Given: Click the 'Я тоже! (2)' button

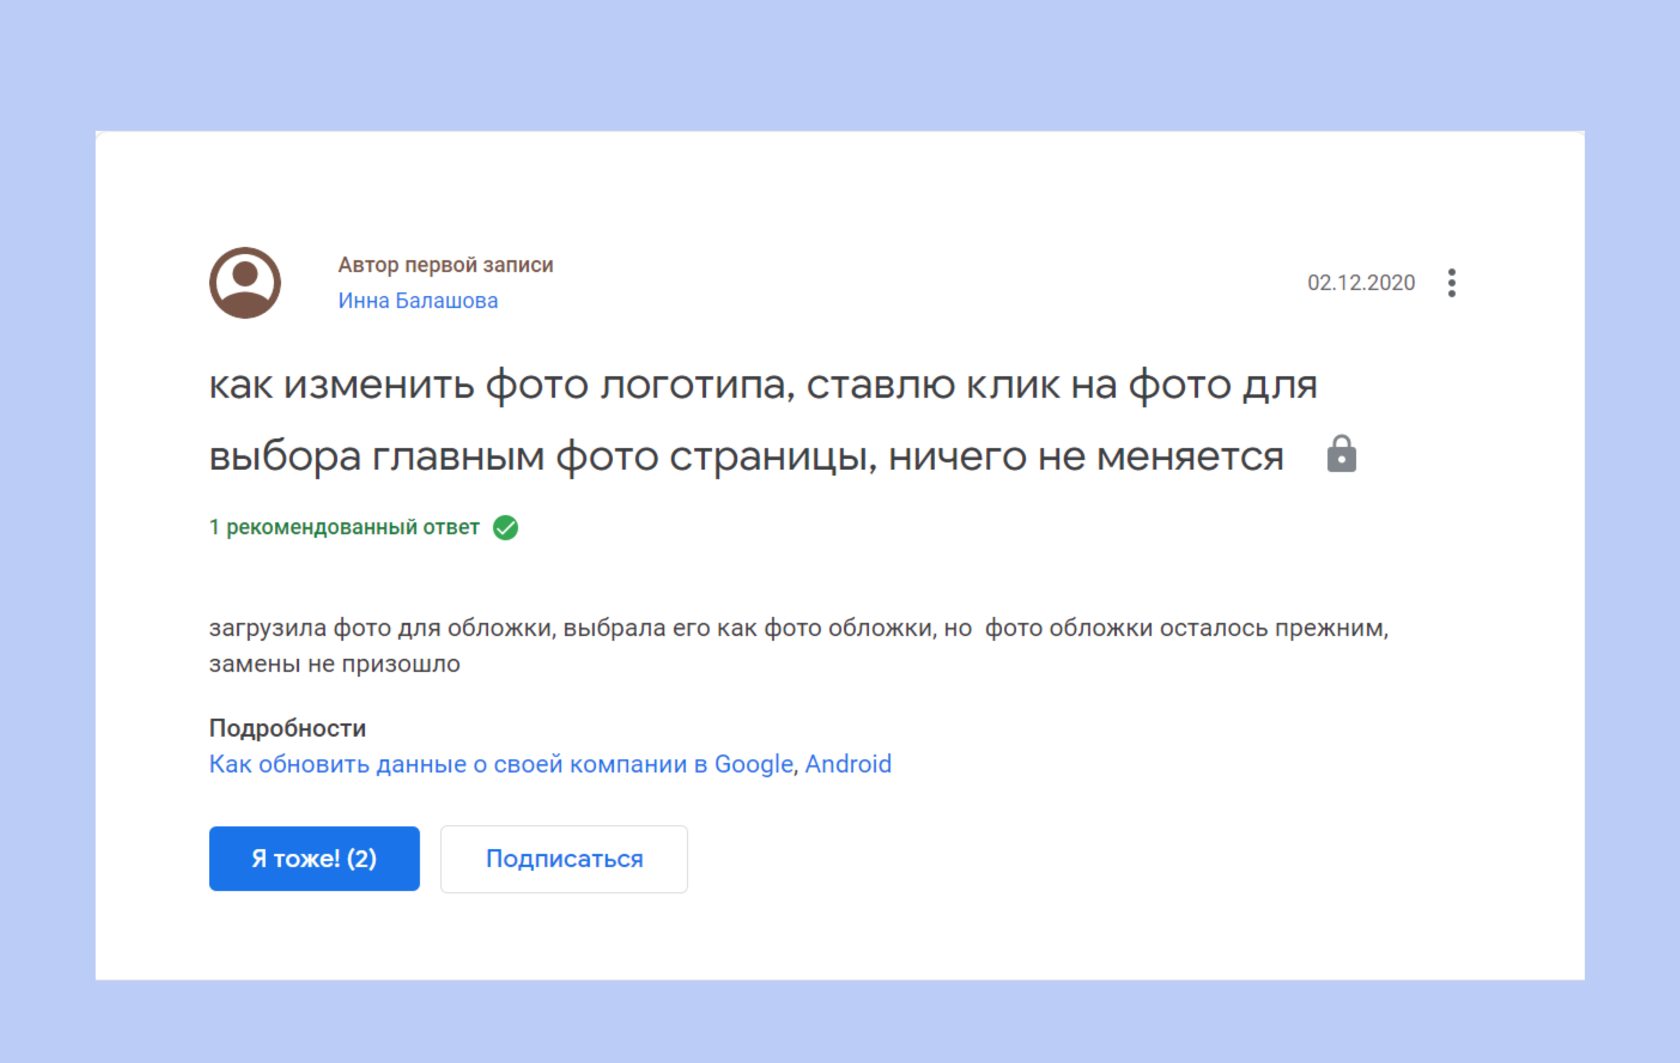Looking at the screenshot, I should point(314,858).
